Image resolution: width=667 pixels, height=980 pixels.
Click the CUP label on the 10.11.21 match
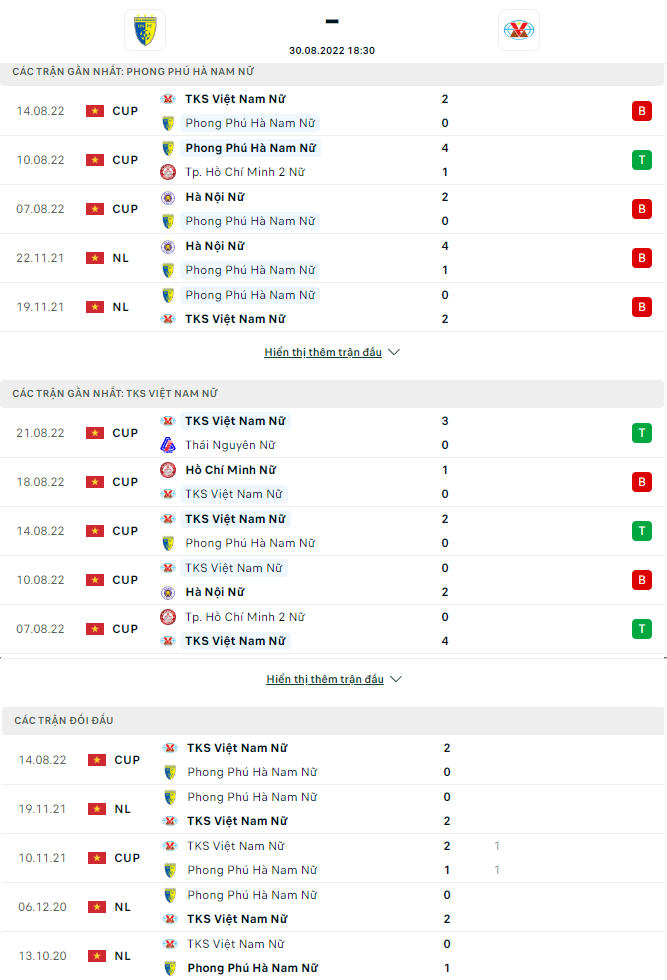tap(127, 858)
